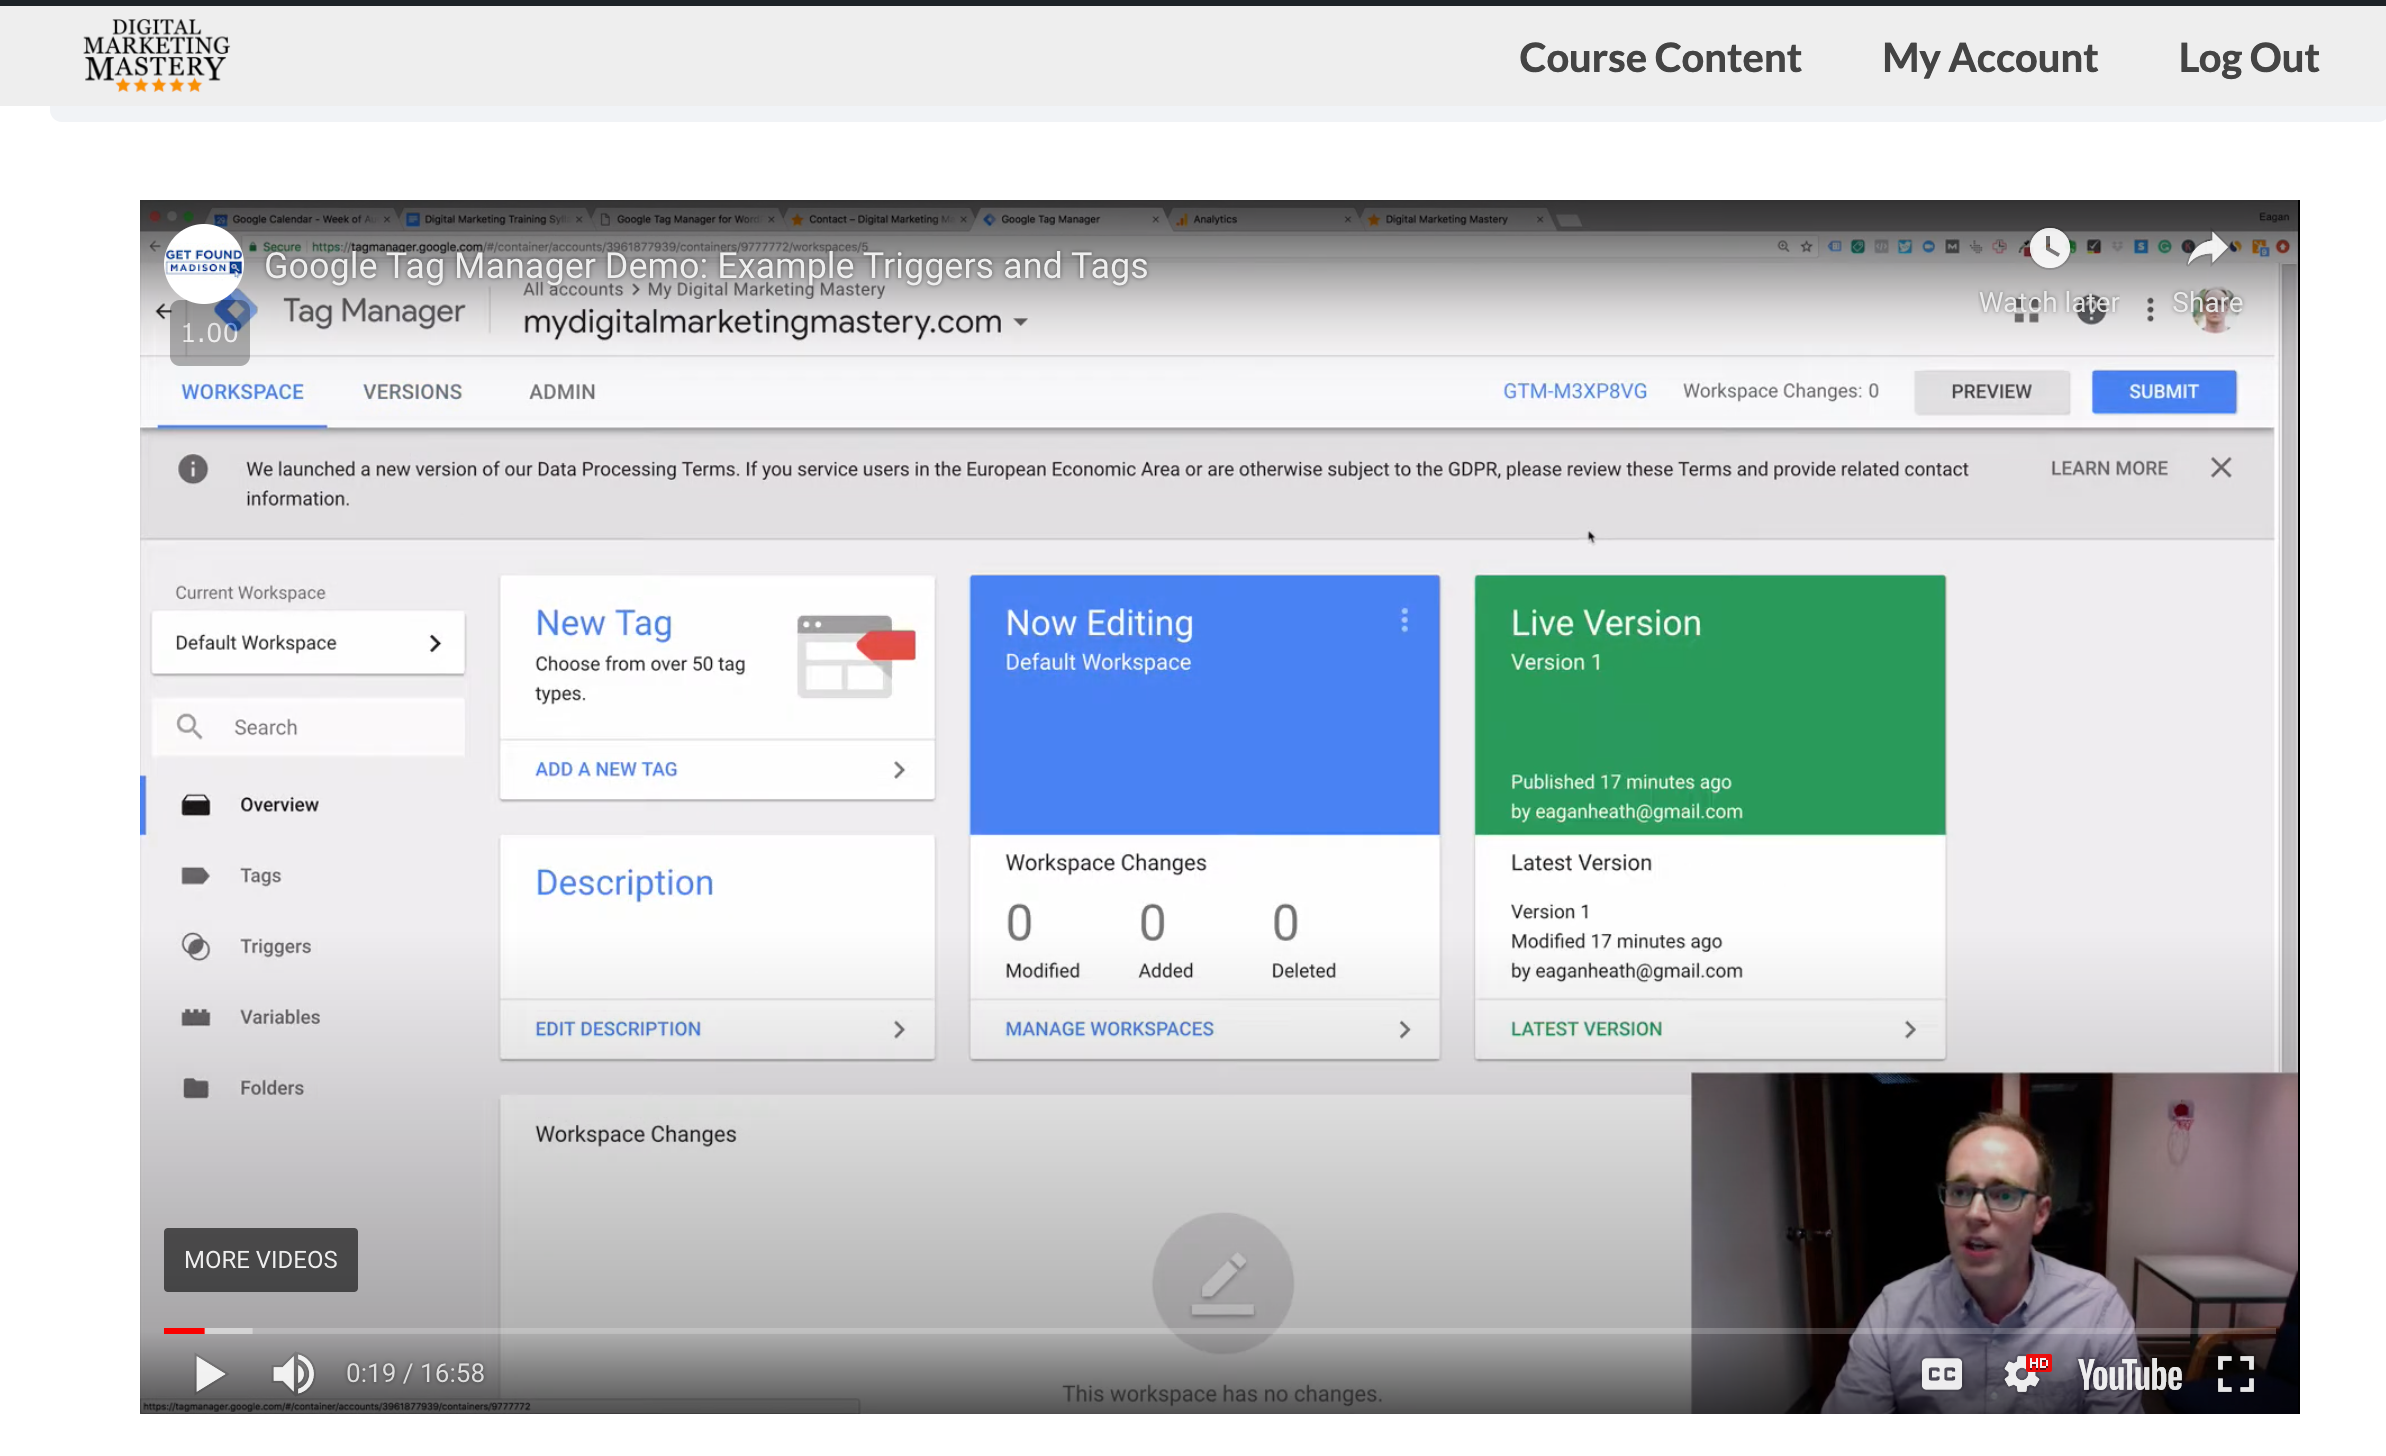
Task: Click the MORE VIDEOS button
Action: [x=261, y=1260]
